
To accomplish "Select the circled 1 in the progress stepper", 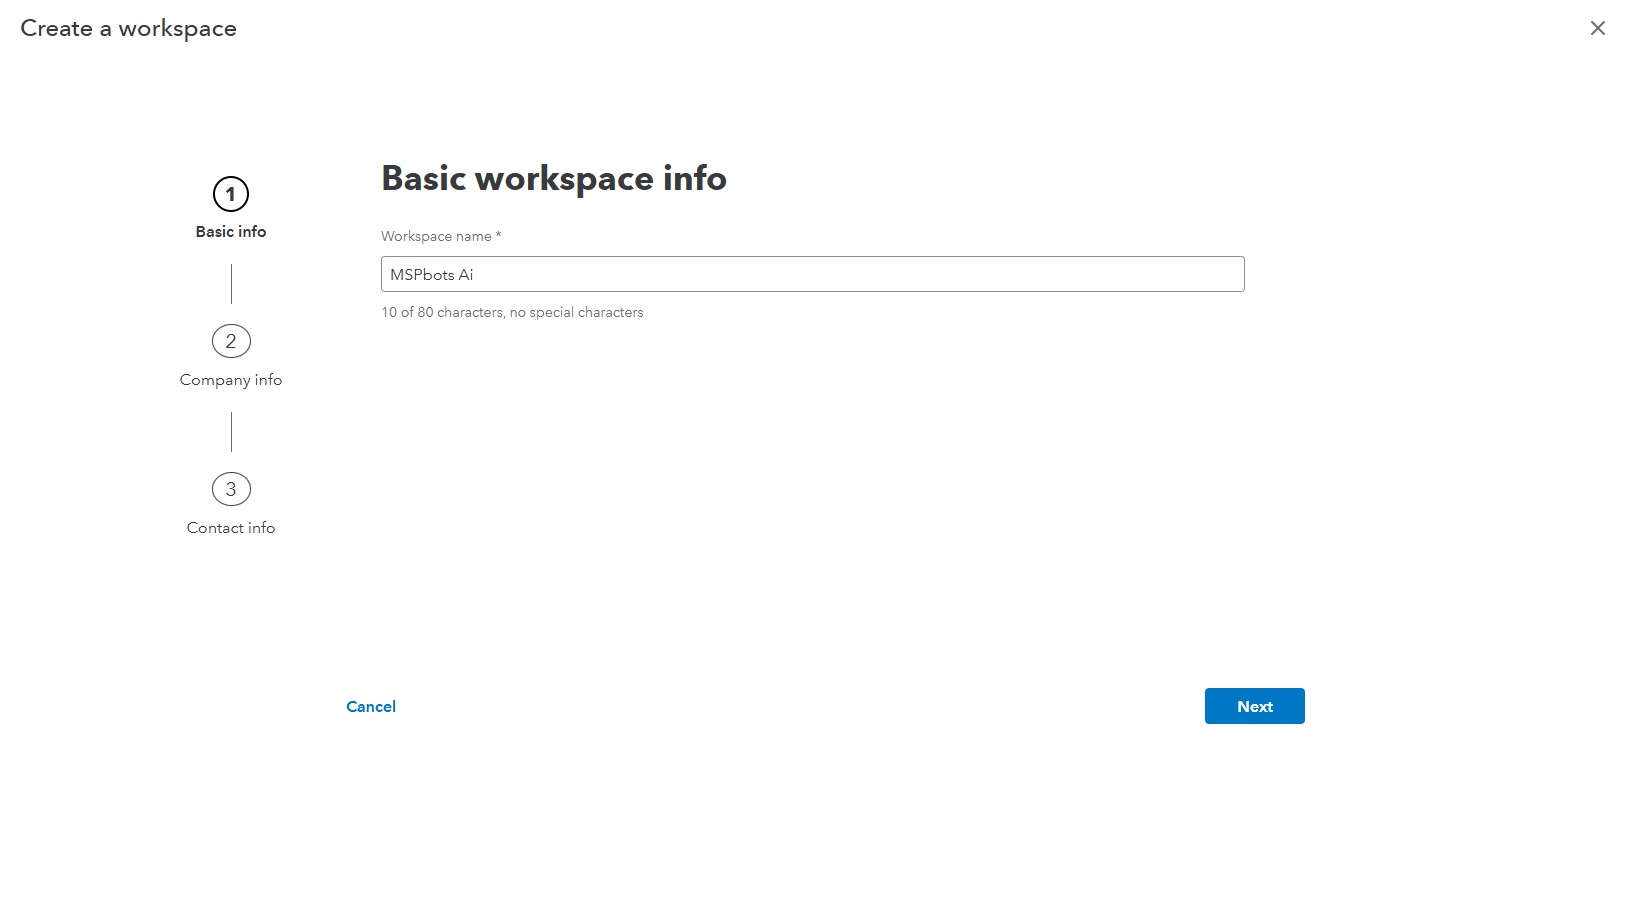I will [x=231, y=195].
